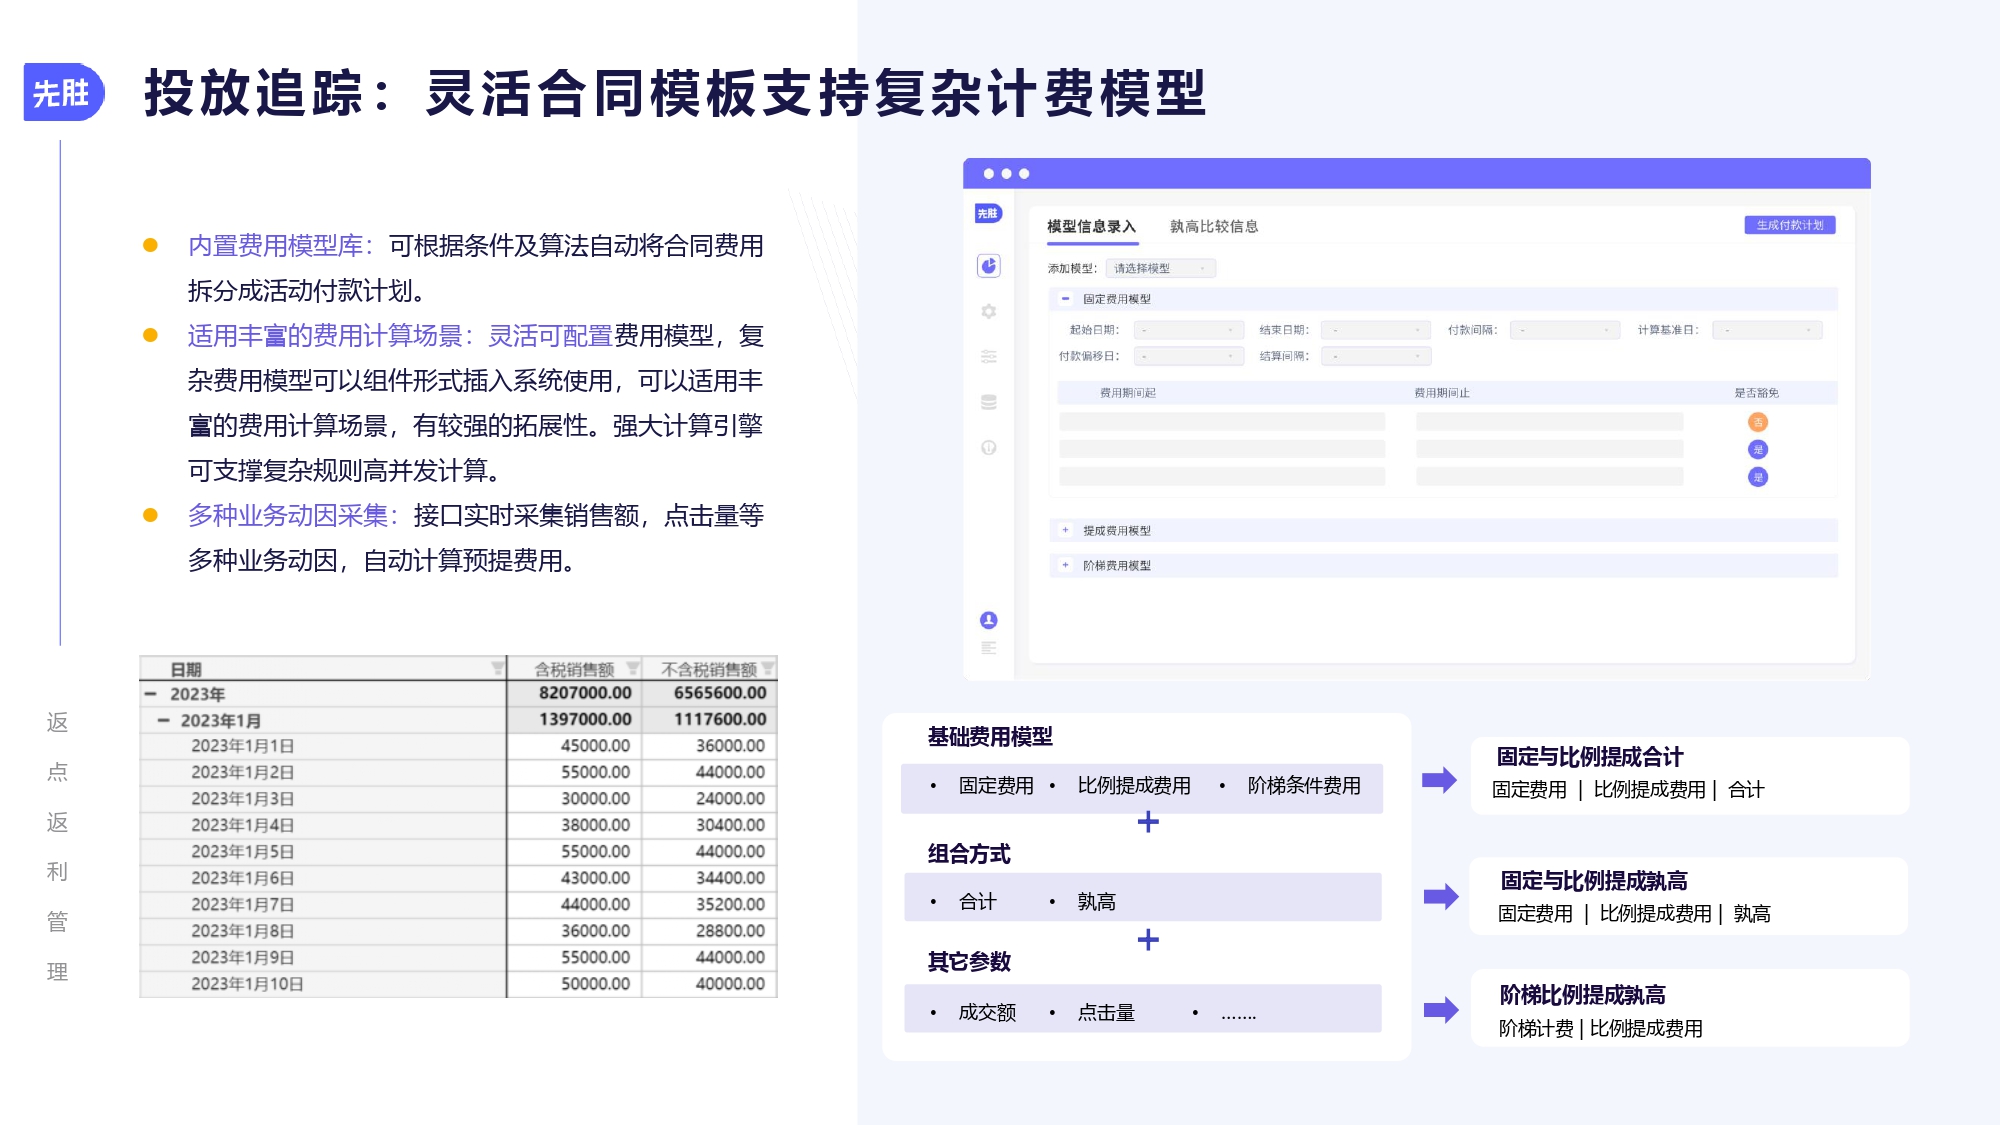This screenshot has width=2000, height=1125.
Task: Click the 1397000.00 monthly subtotal cell
Action: pos(574,719)
